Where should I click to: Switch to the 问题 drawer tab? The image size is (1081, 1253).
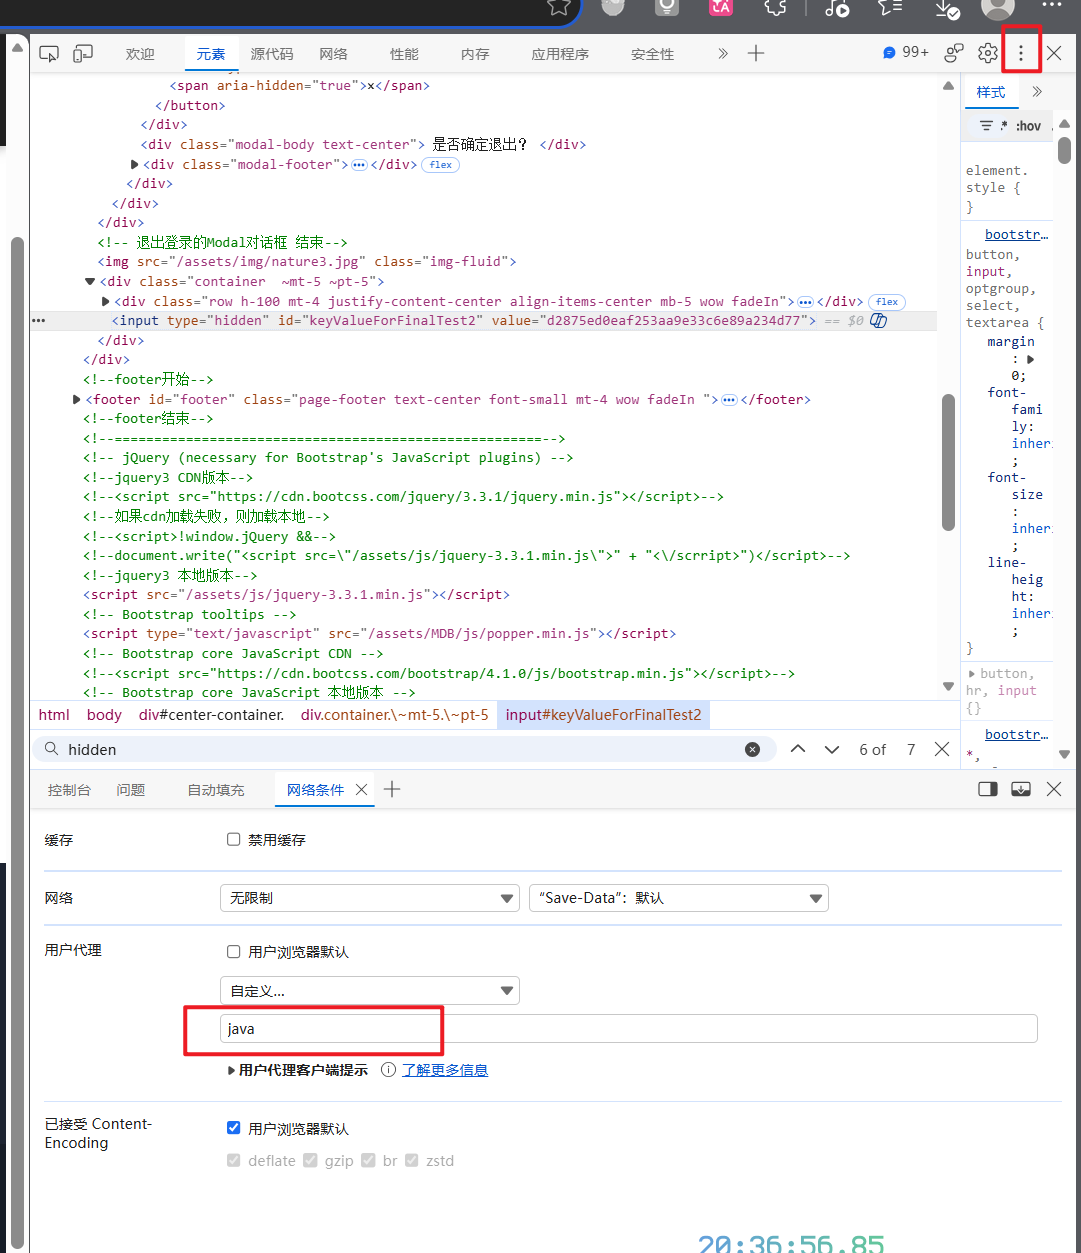[x=131, y=790]
